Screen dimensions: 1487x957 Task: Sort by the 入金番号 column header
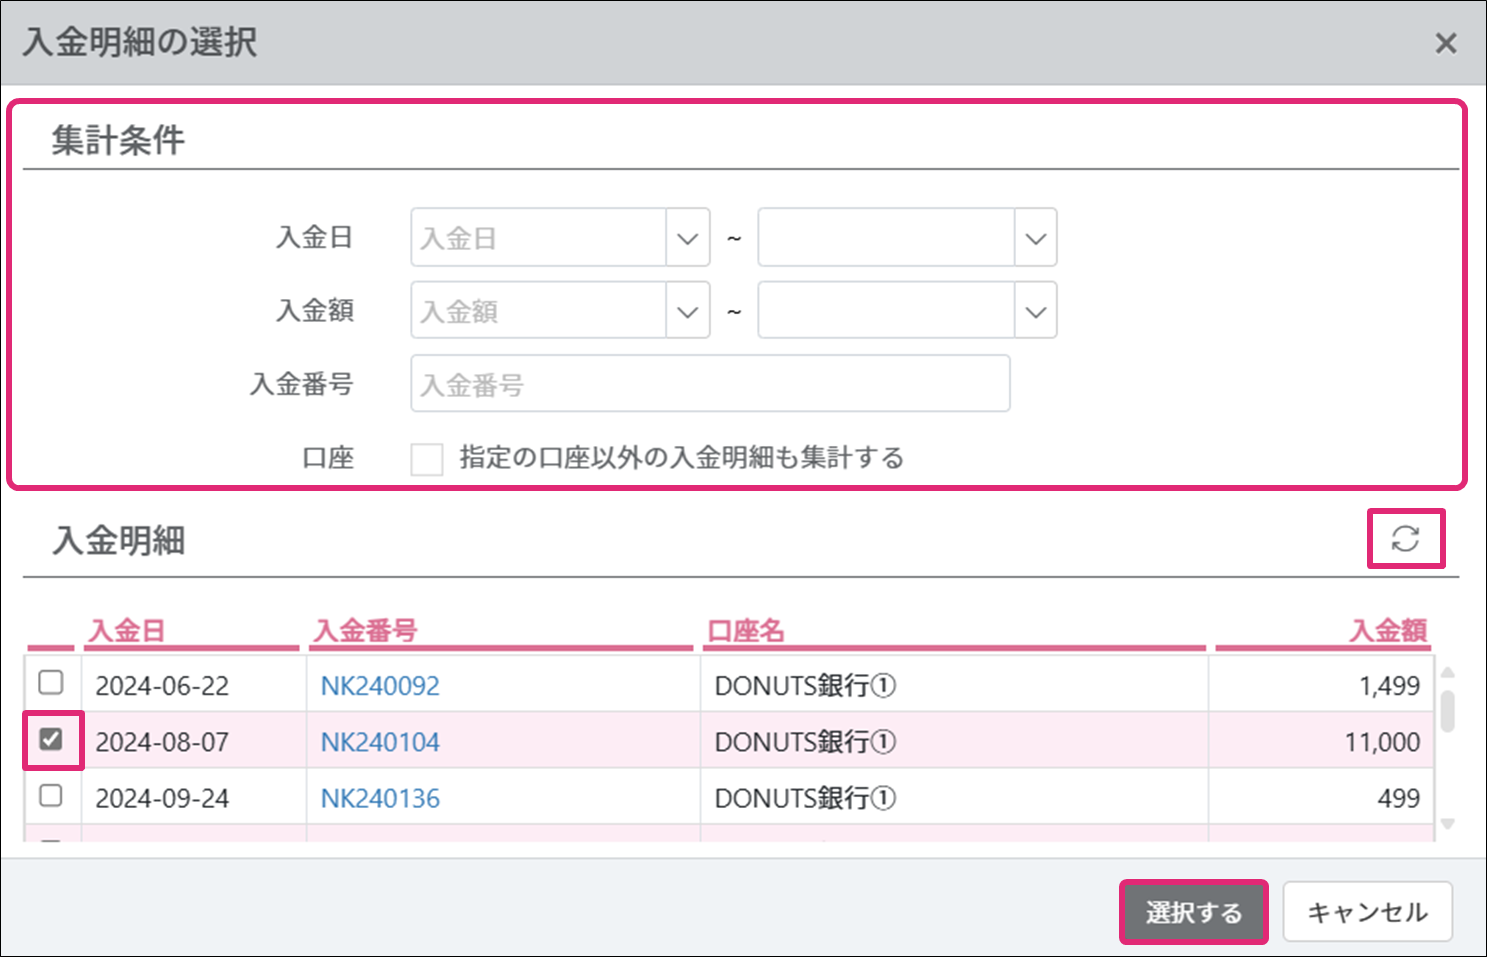(x=365, y=631)
